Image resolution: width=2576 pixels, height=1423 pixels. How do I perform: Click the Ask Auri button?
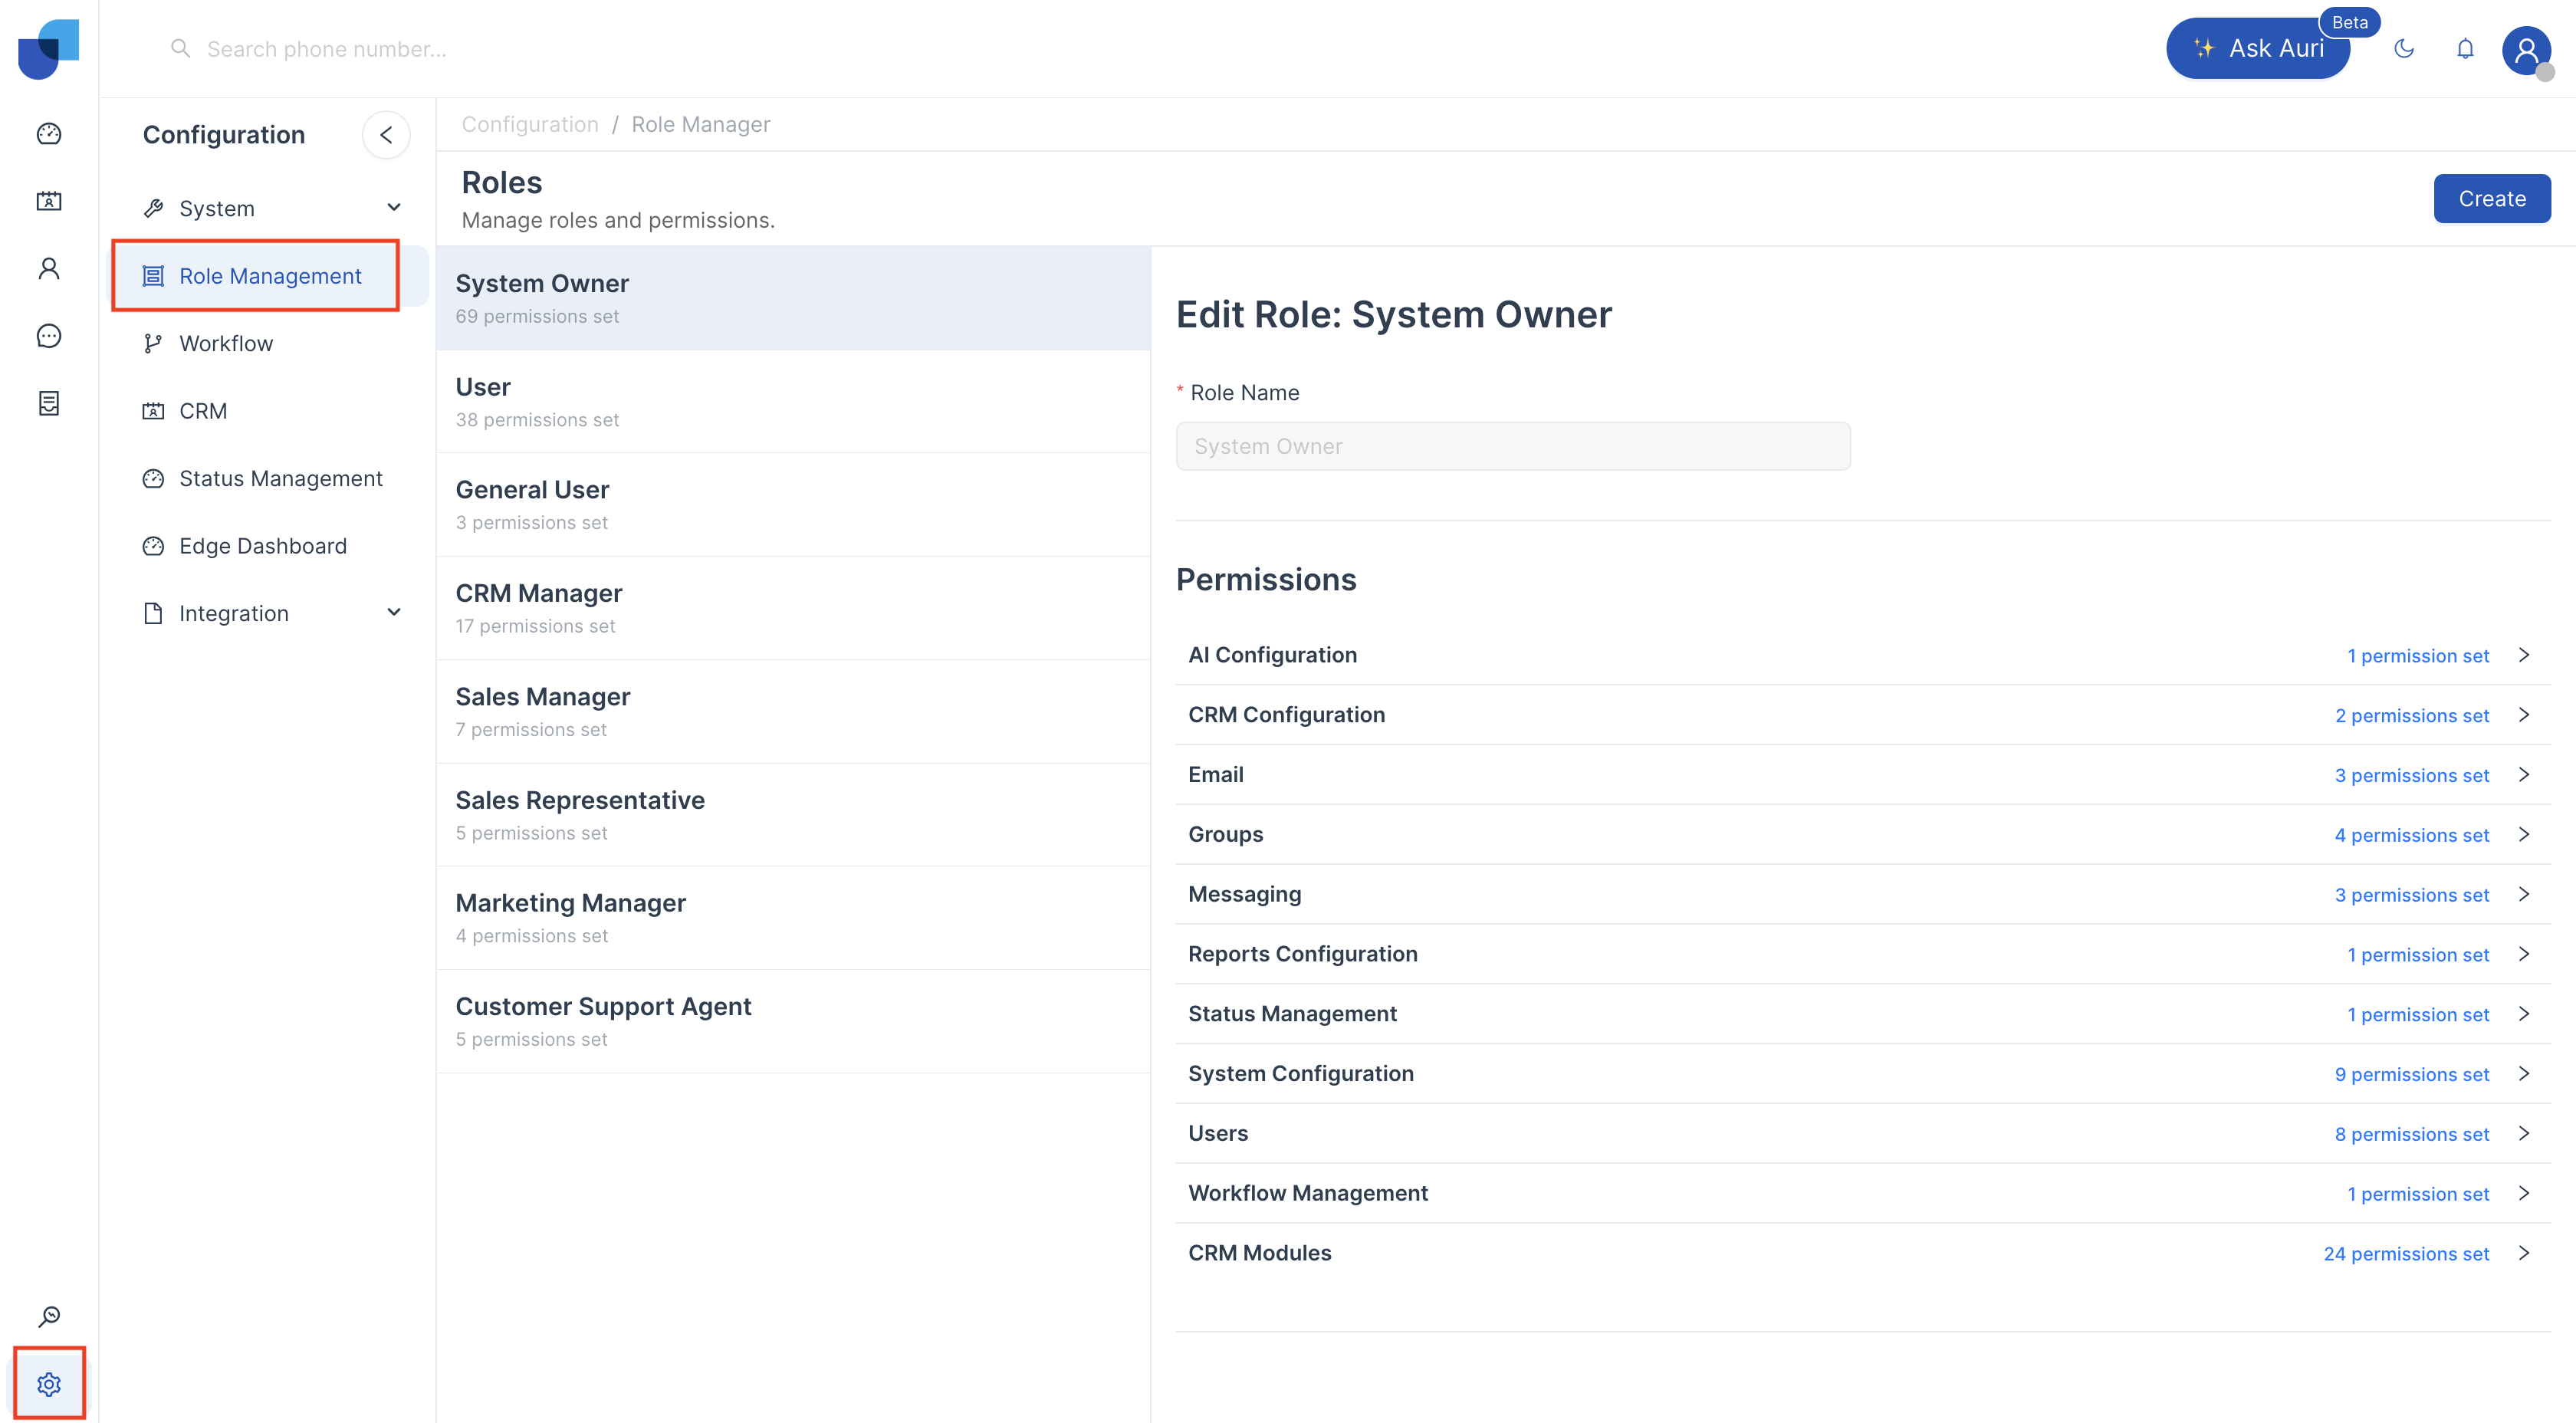[2258, 49]
